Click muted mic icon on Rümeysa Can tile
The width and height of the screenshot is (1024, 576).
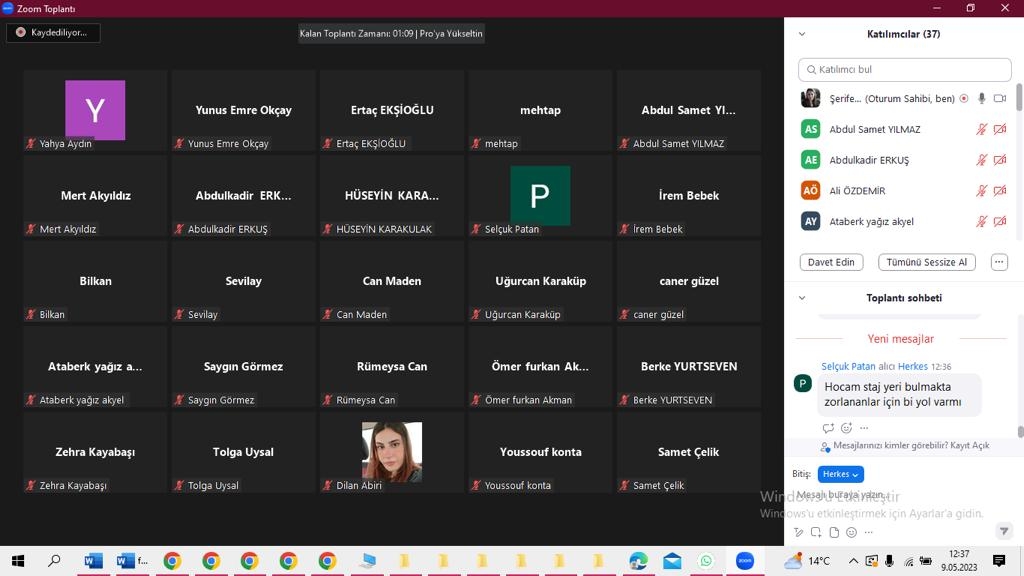(327, 400)
